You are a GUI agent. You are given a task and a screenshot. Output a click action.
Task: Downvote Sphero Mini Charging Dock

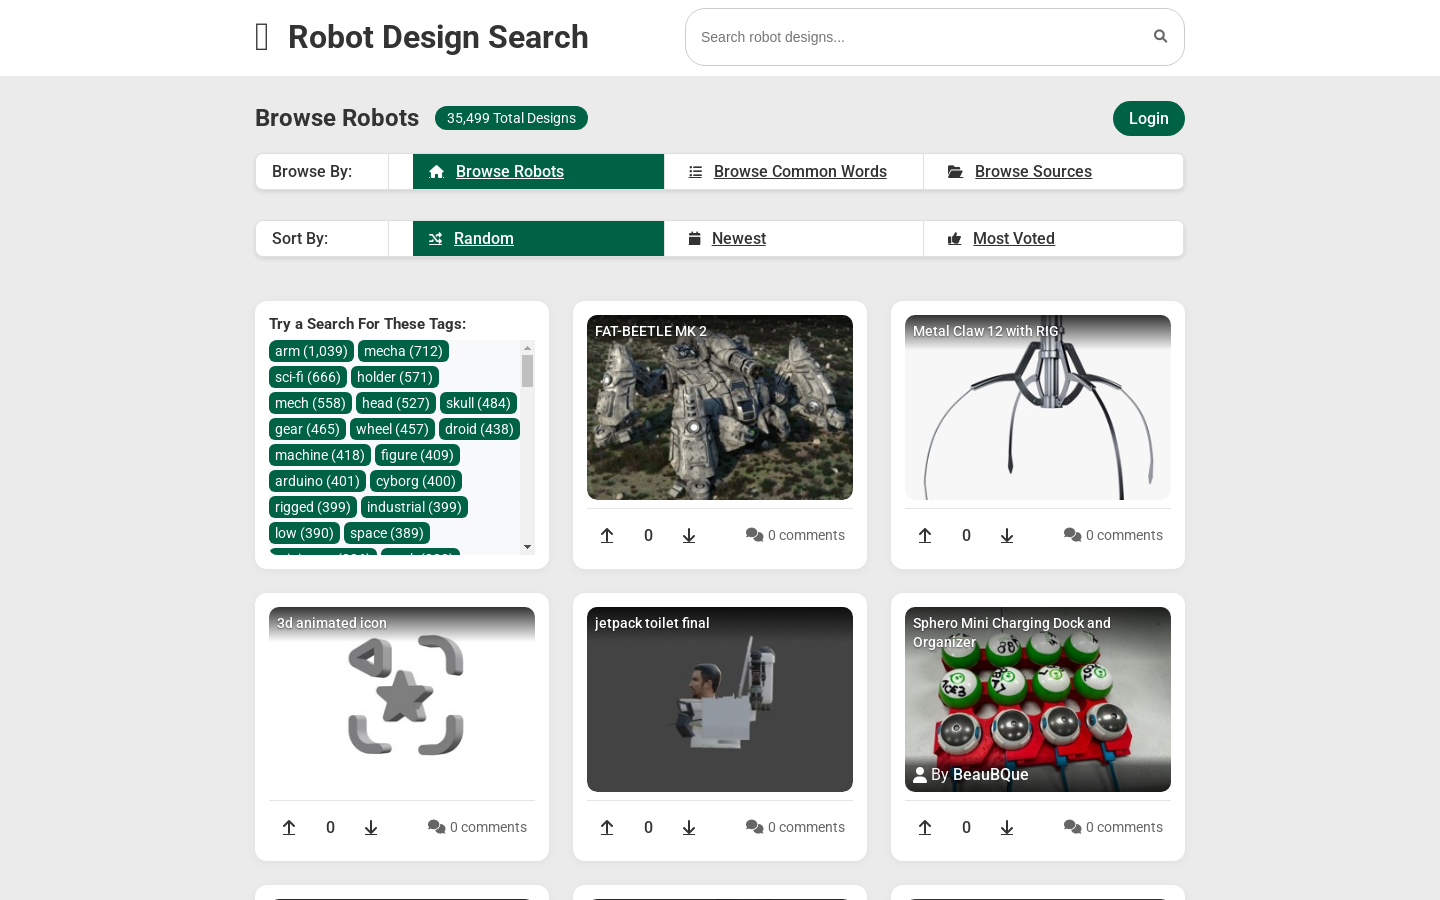[x=1007, y=828]
